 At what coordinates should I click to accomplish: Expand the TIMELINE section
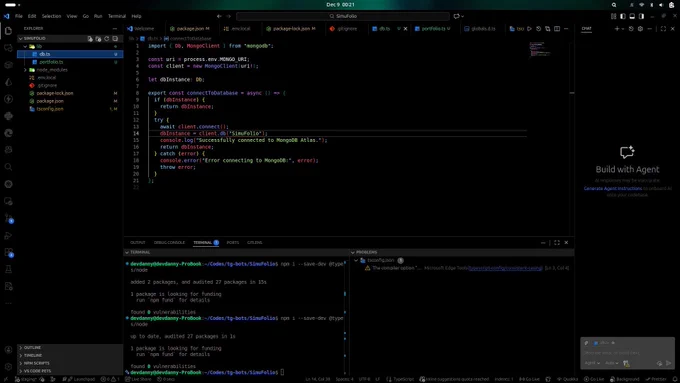coord(70,355)
